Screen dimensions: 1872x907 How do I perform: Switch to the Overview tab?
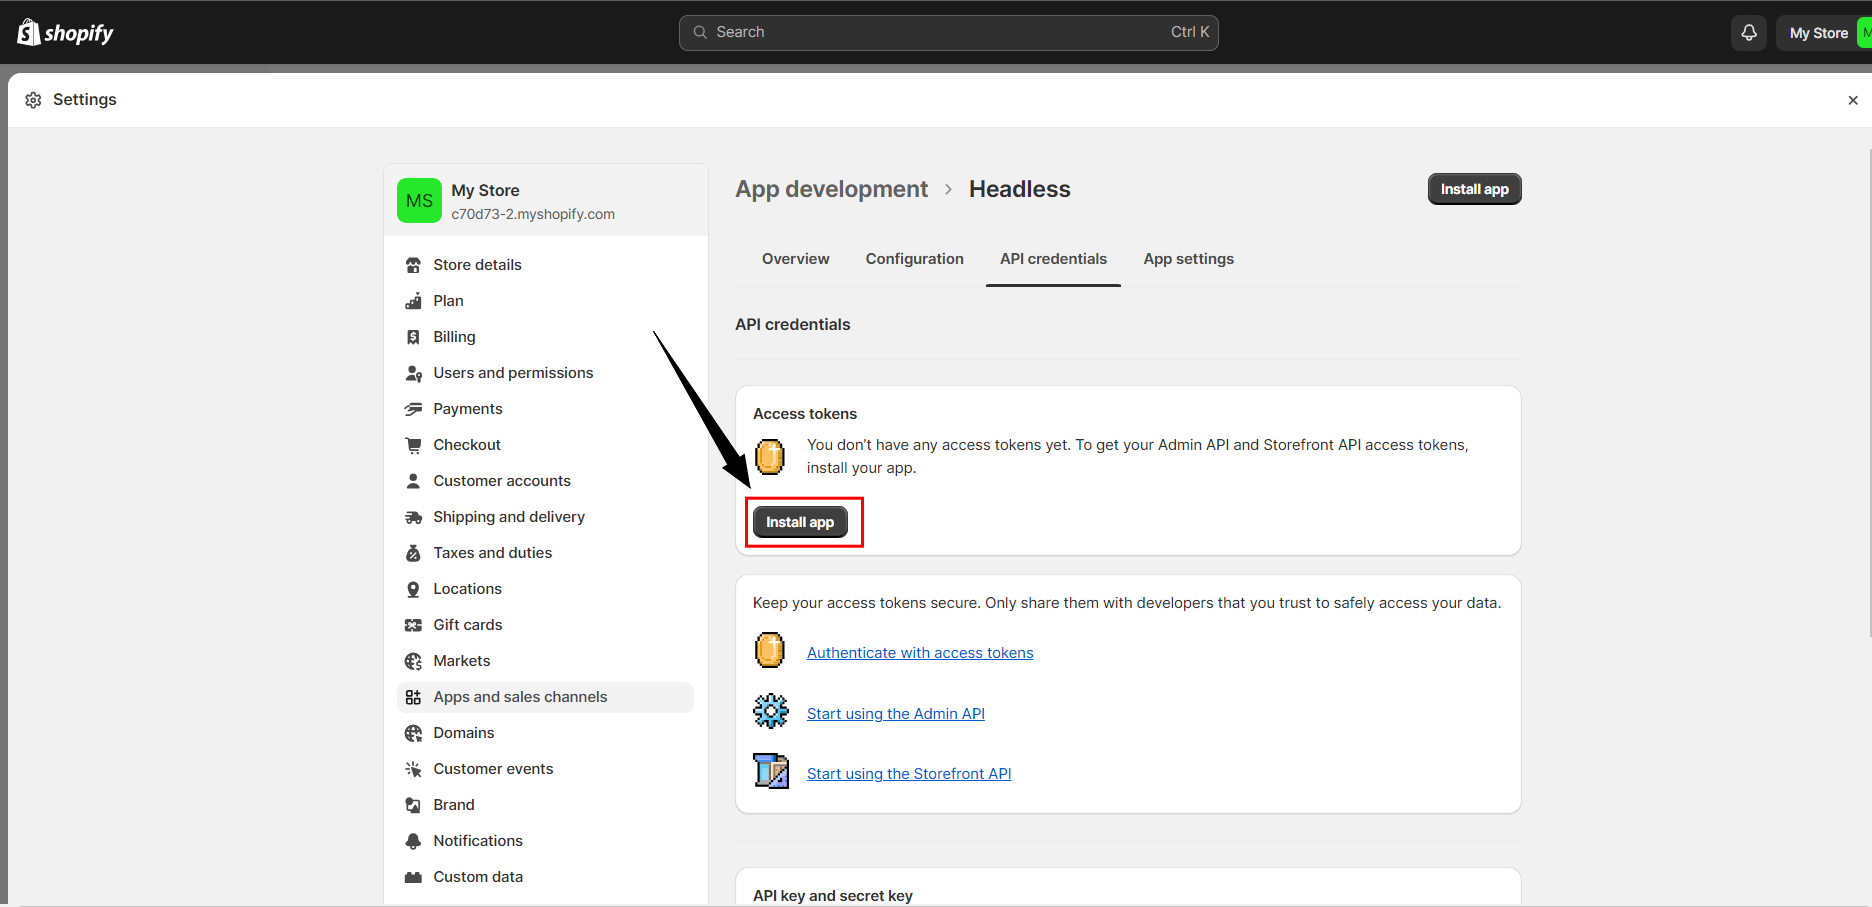point(795,259)
